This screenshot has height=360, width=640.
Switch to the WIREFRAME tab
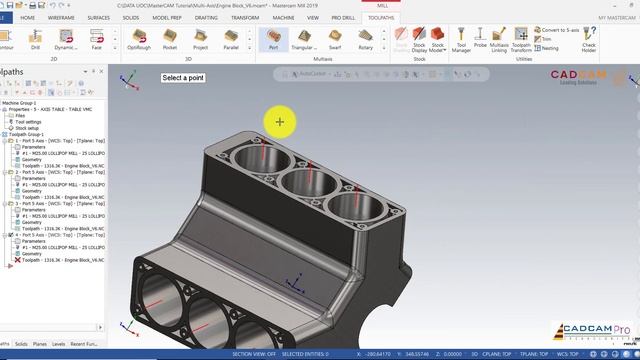click(x=61, y=18)
